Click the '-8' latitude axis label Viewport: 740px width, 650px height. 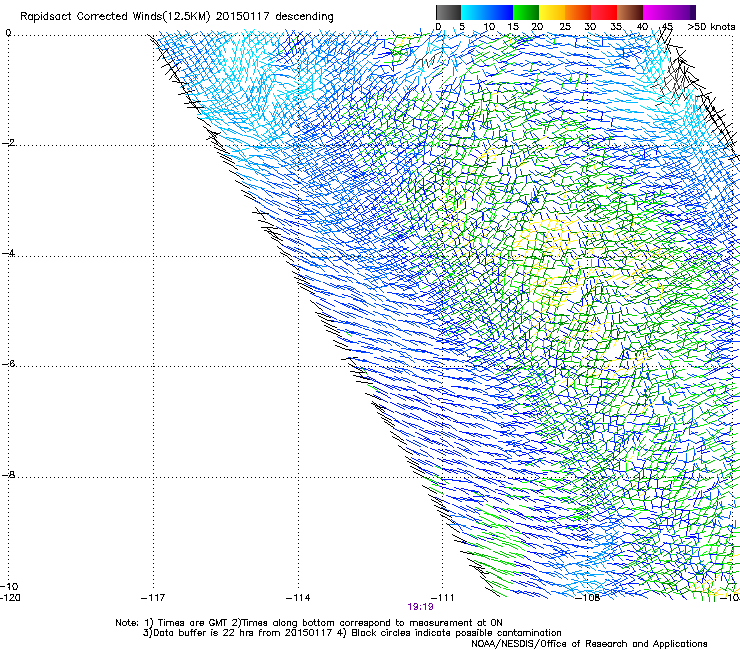pyautogui.click(x=8, y=474)
